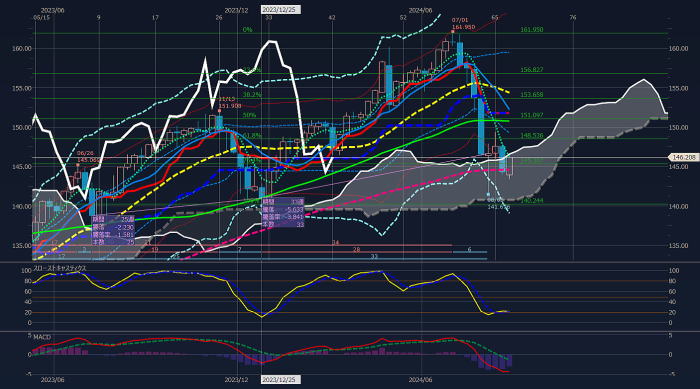Select the Fibonacci 61.8% label
The width and height of the screenshot is (700, 389).
click(252, 135)
